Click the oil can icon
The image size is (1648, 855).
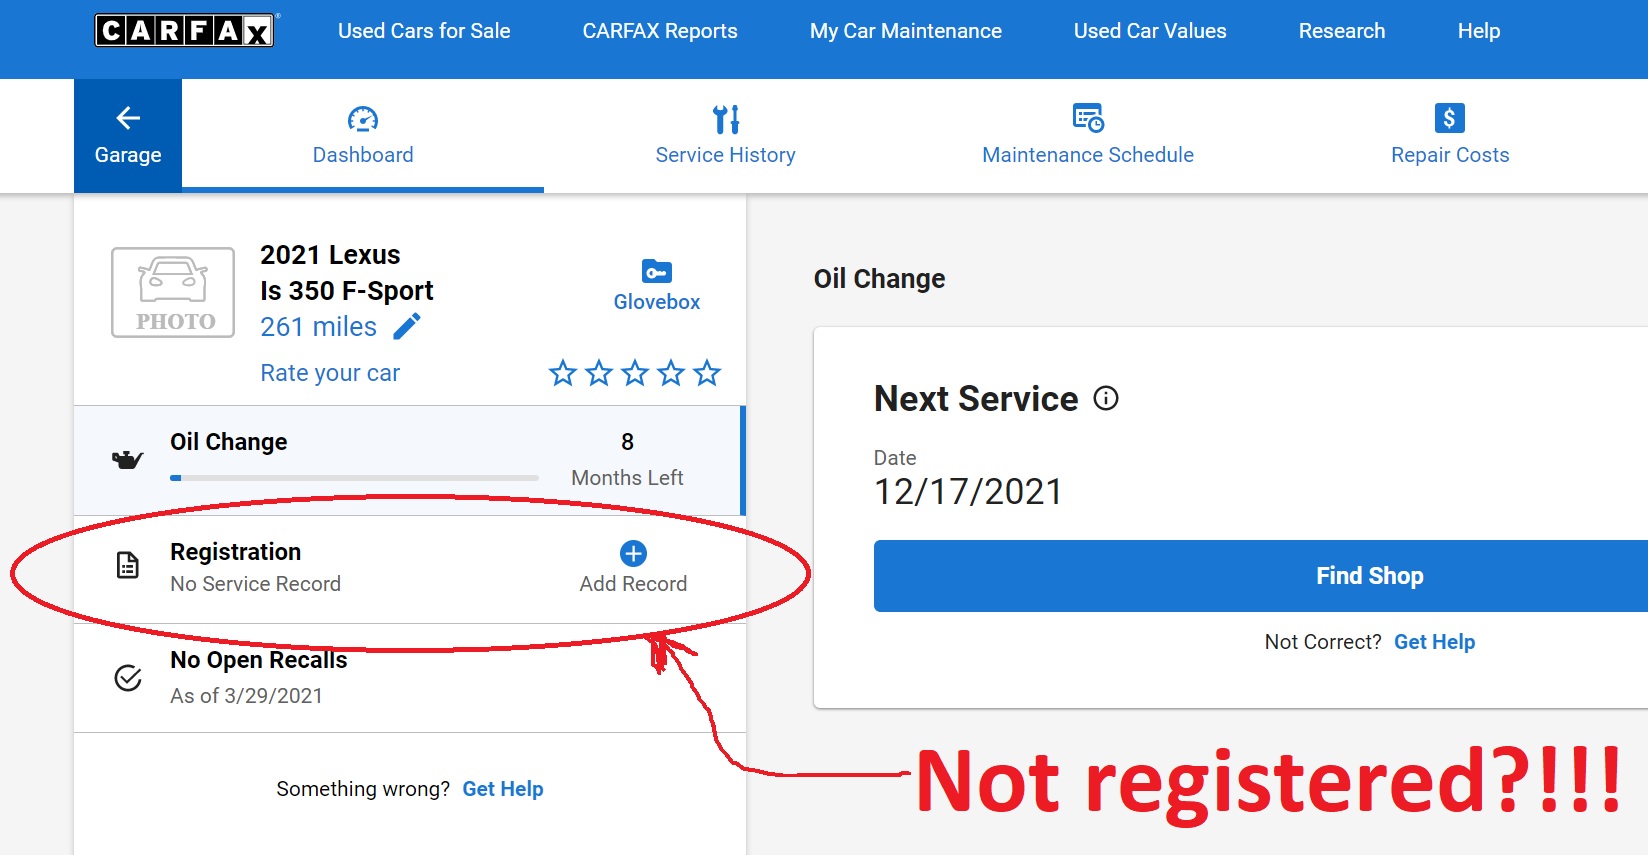tap(128, 460)
